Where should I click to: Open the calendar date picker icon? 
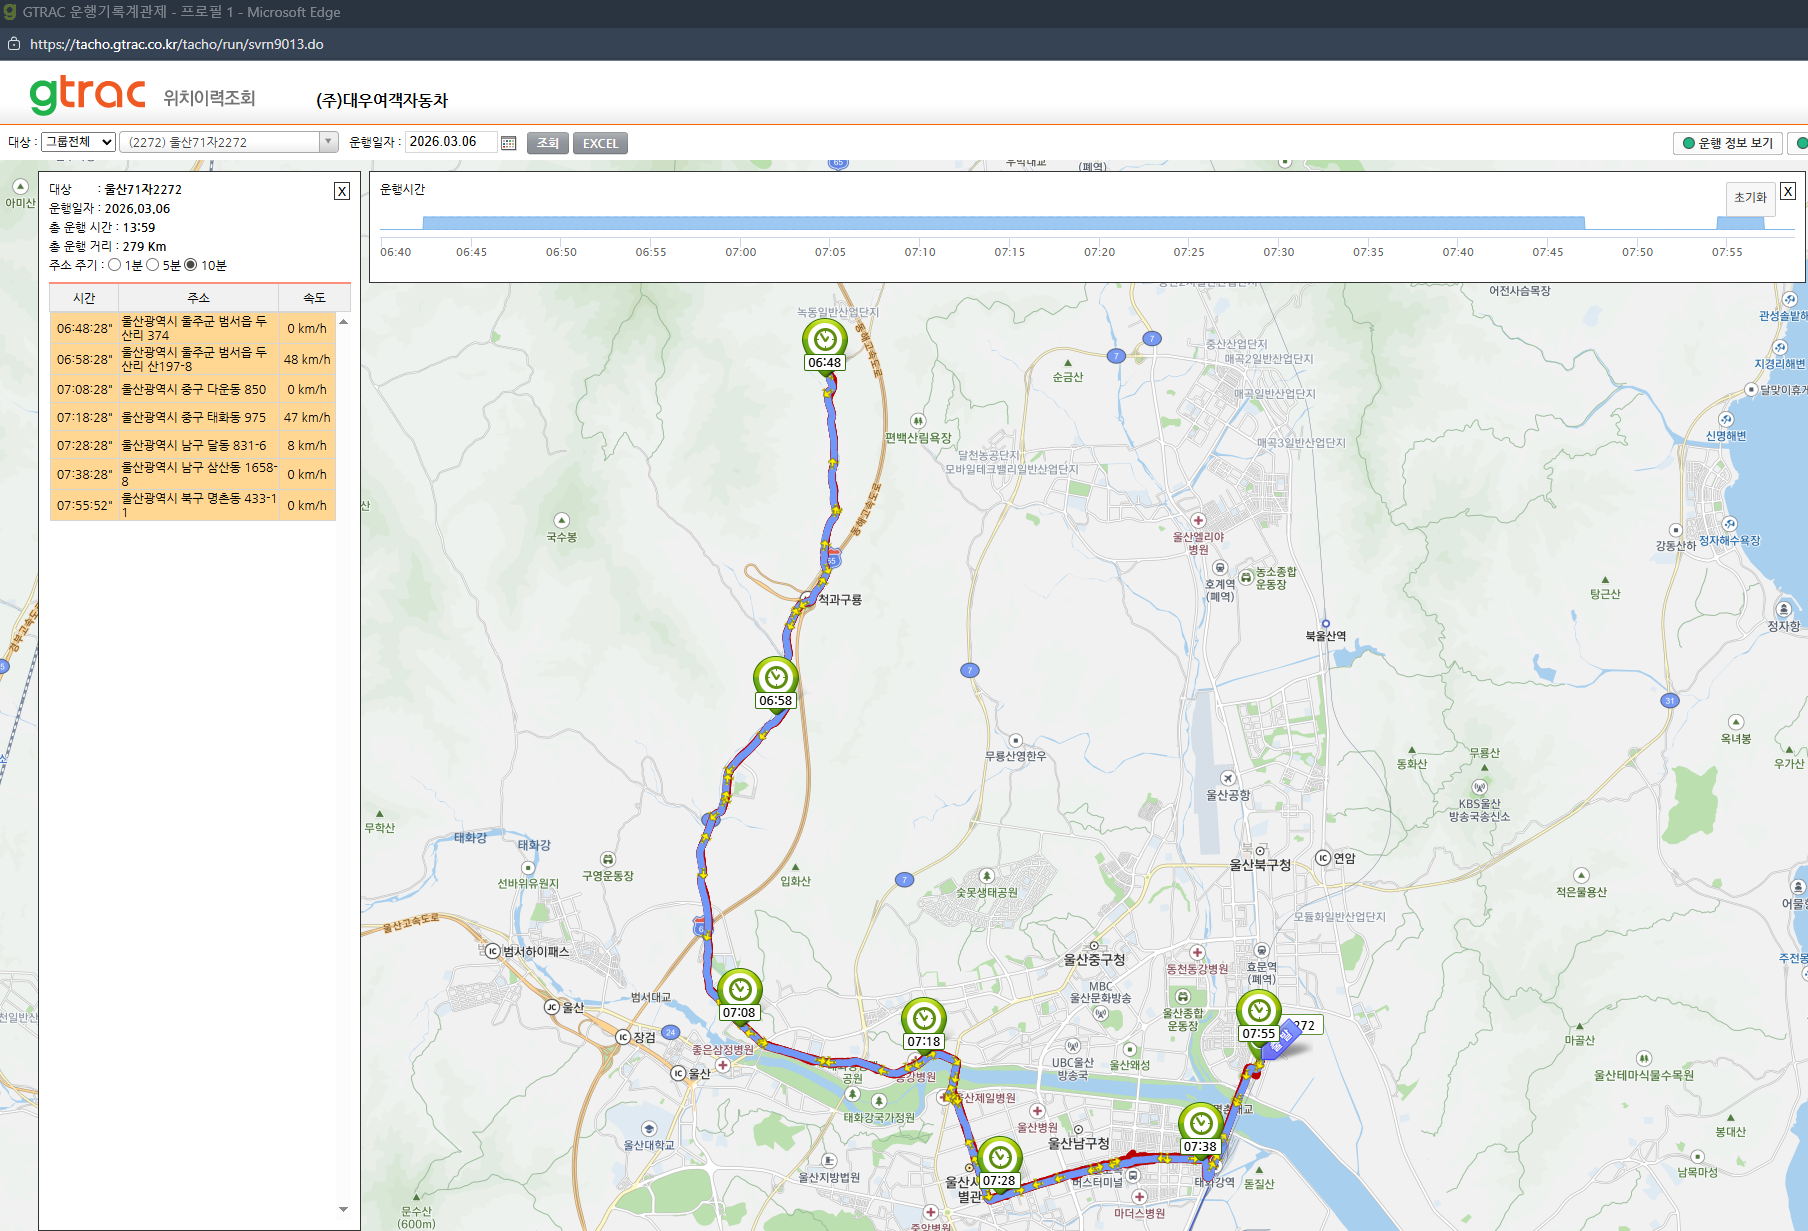tap(509, 143)
